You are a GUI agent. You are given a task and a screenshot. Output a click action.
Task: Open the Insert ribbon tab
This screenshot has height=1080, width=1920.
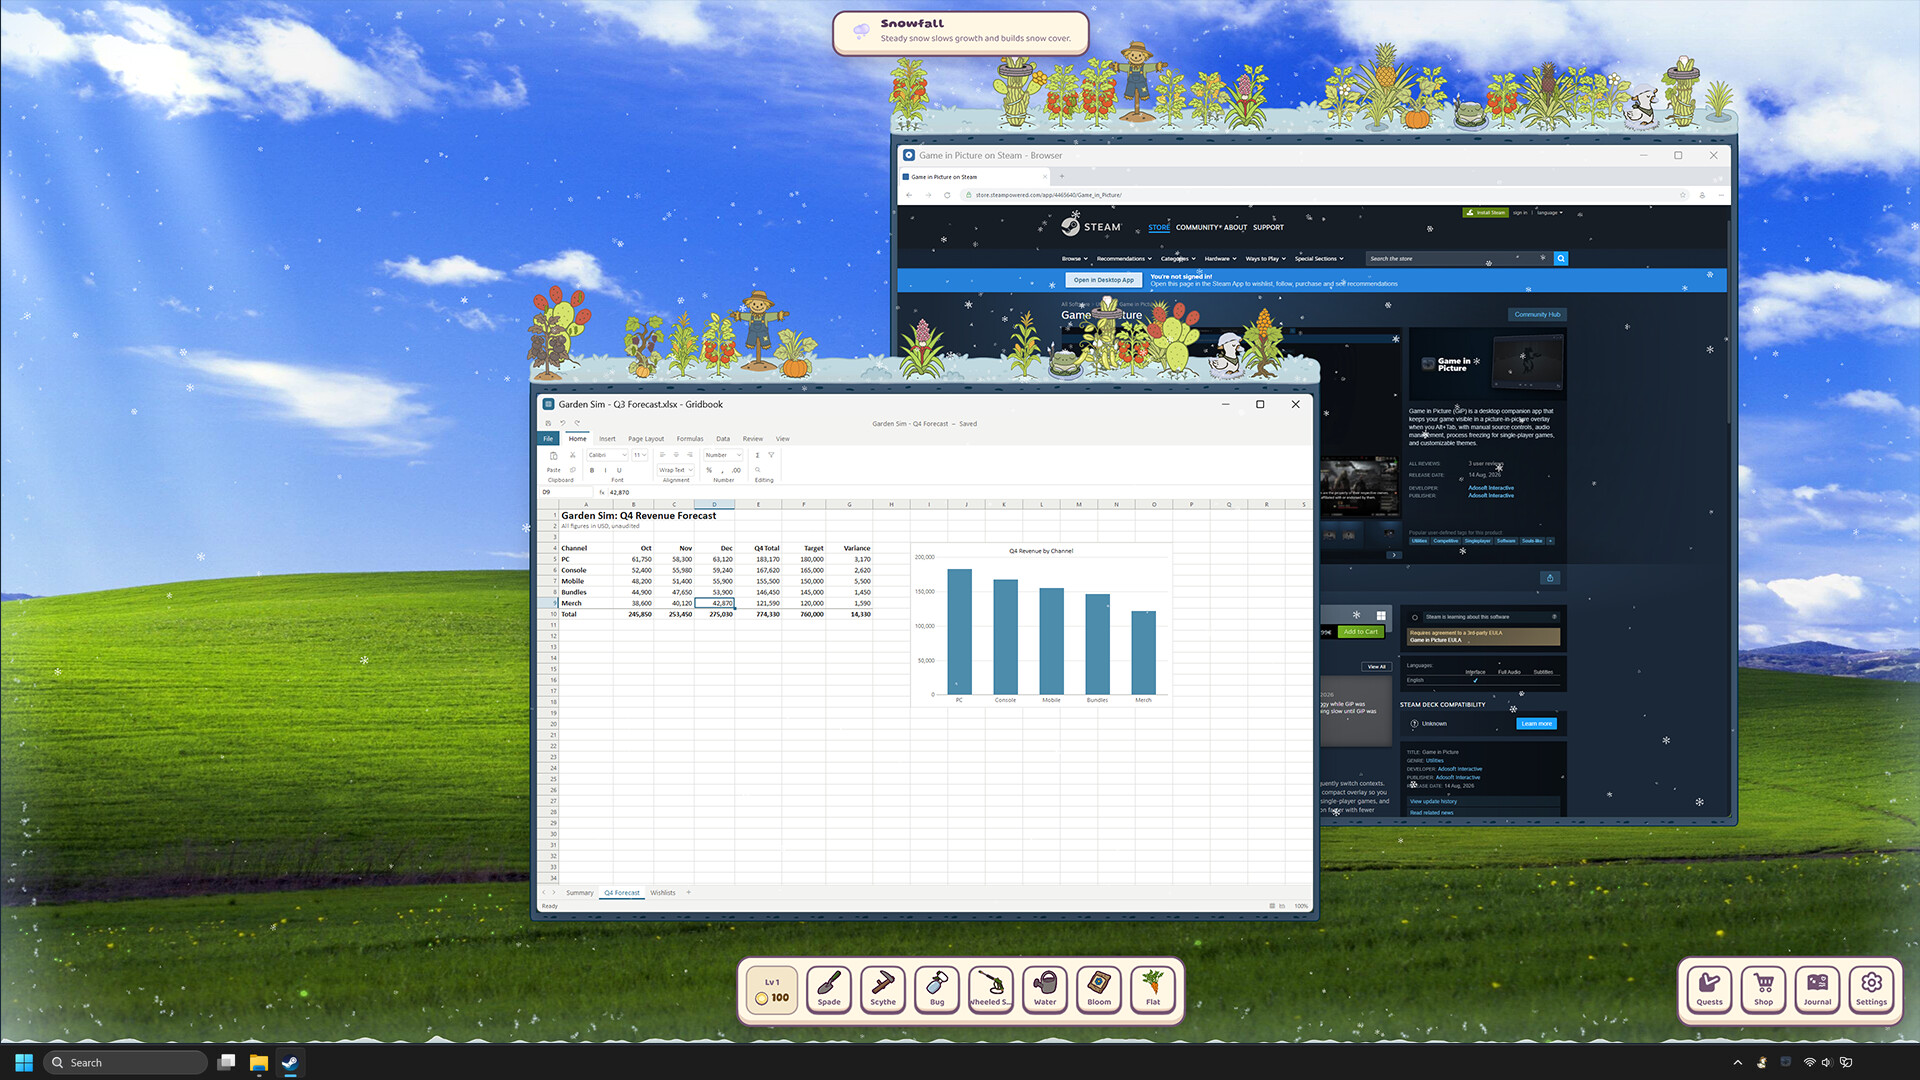click(607, 439)
